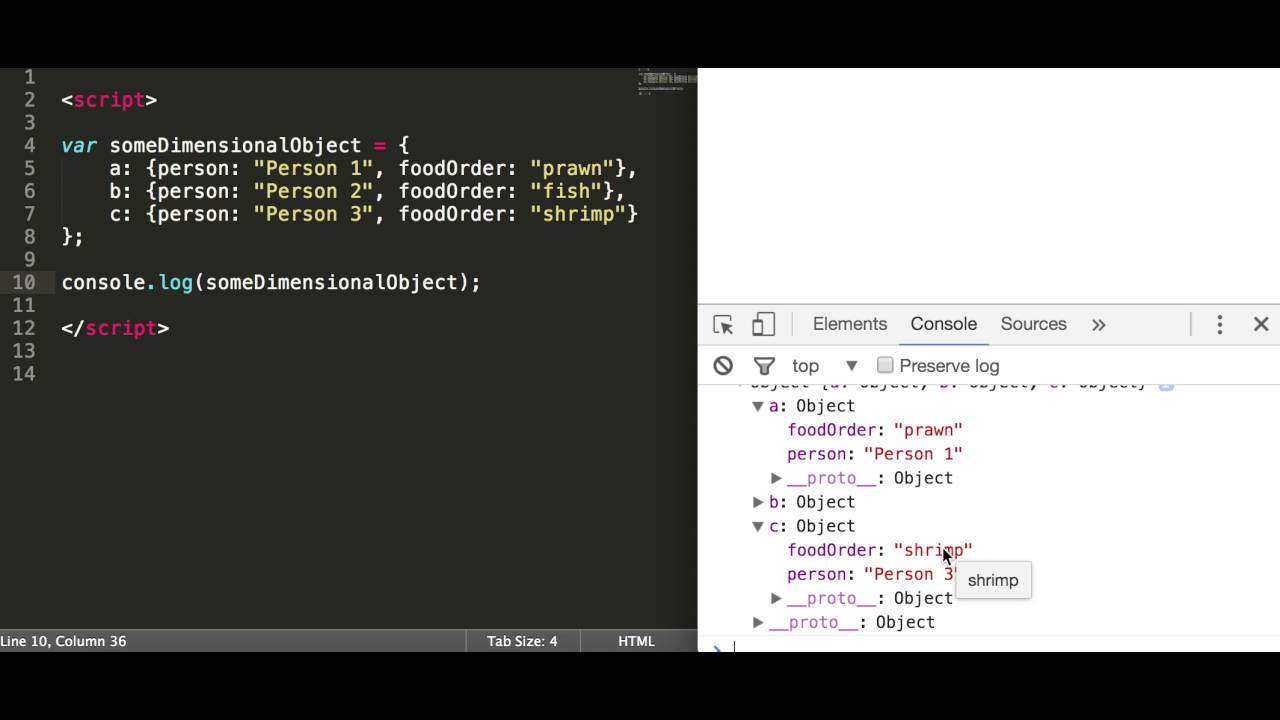This screenshot has height=720, width=1280.
Task: Click the person "Person 1" value
Action: click(913, 454)
